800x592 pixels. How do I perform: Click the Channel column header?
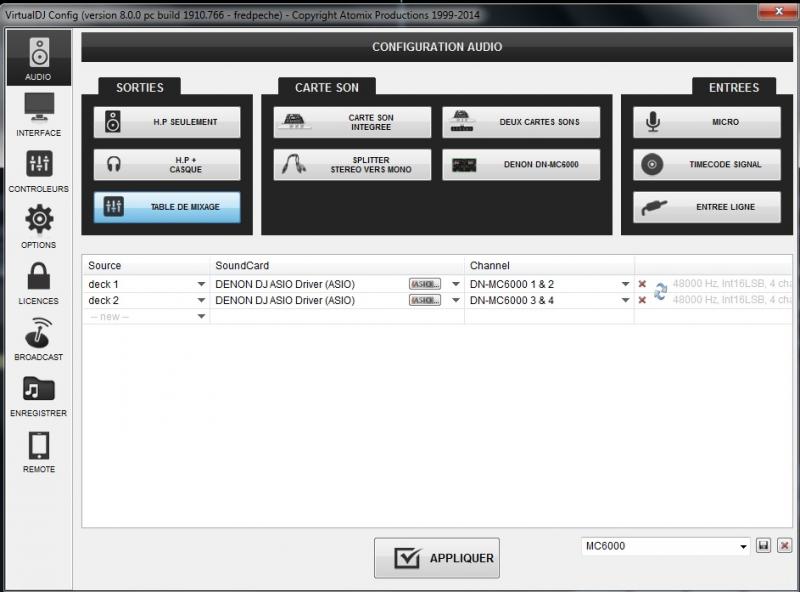(x=549, y=265)
